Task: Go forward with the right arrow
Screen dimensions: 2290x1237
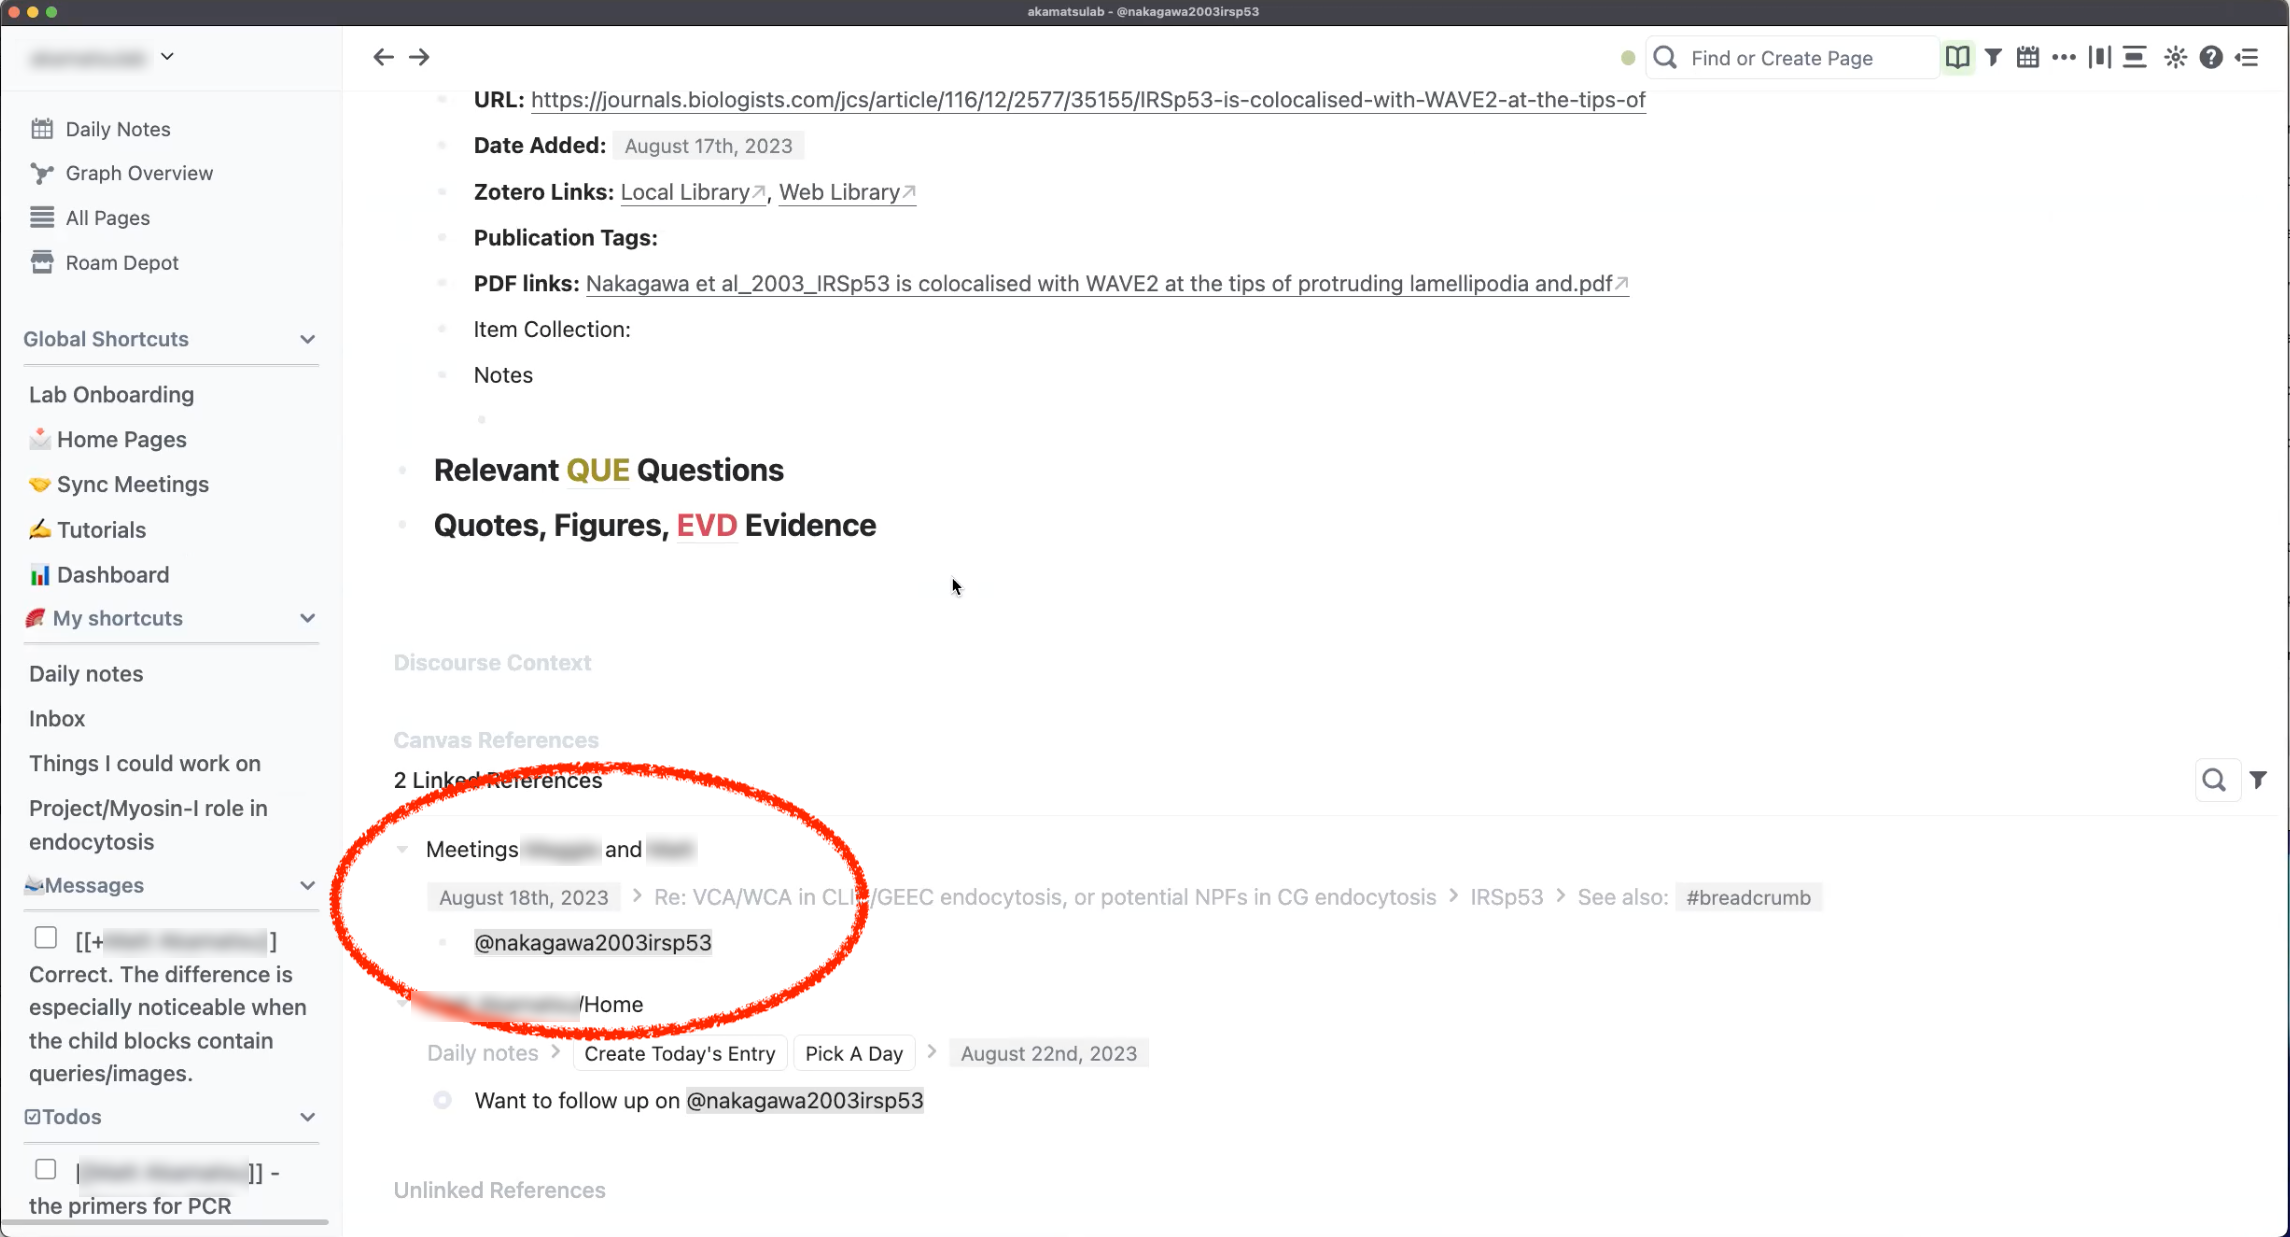Action: 419,57
